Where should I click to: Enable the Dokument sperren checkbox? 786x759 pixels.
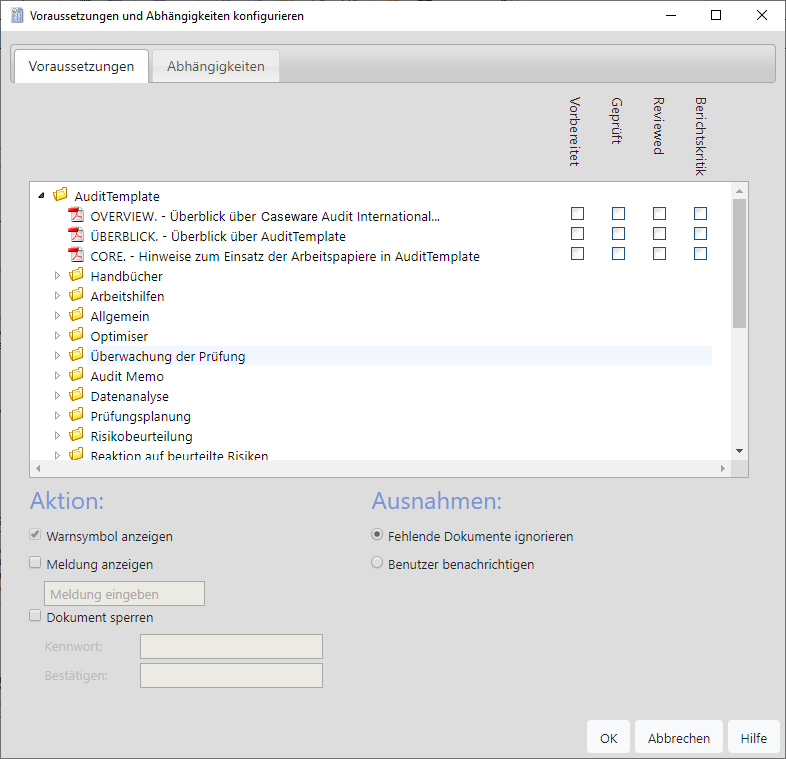(36, 617)
